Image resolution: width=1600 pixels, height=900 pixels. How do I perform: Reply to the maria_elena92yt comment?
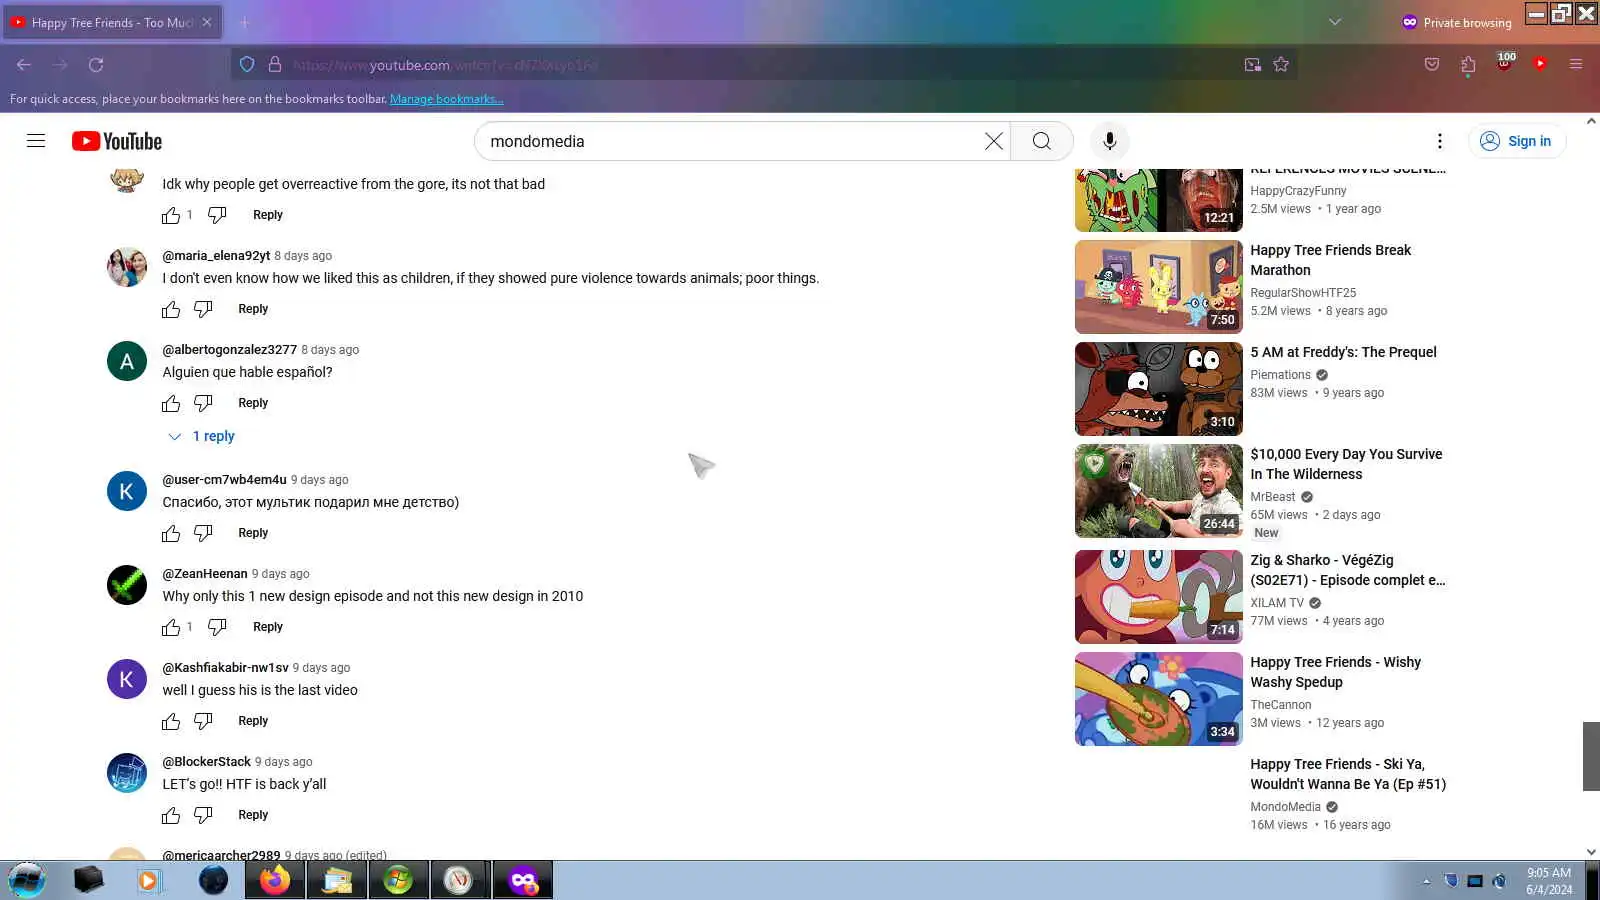click(253, 309)
